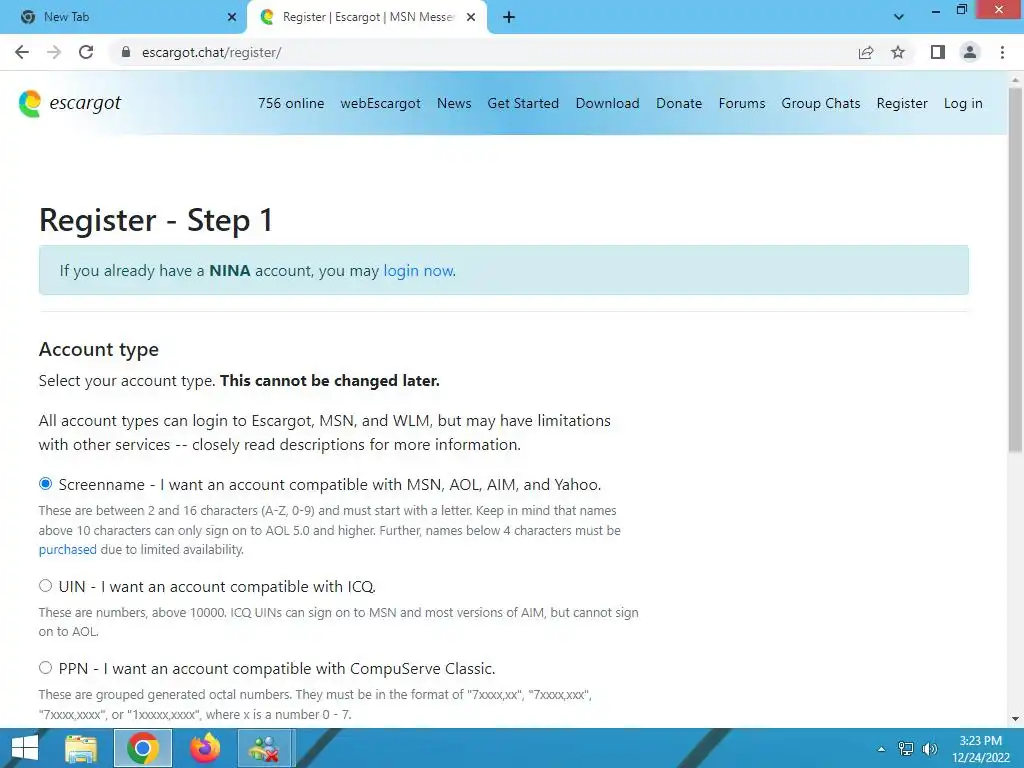The height and width of the screenshot is (768, 1024).
Task: Go to Get Started in nav bar
Action: point(523,103)
